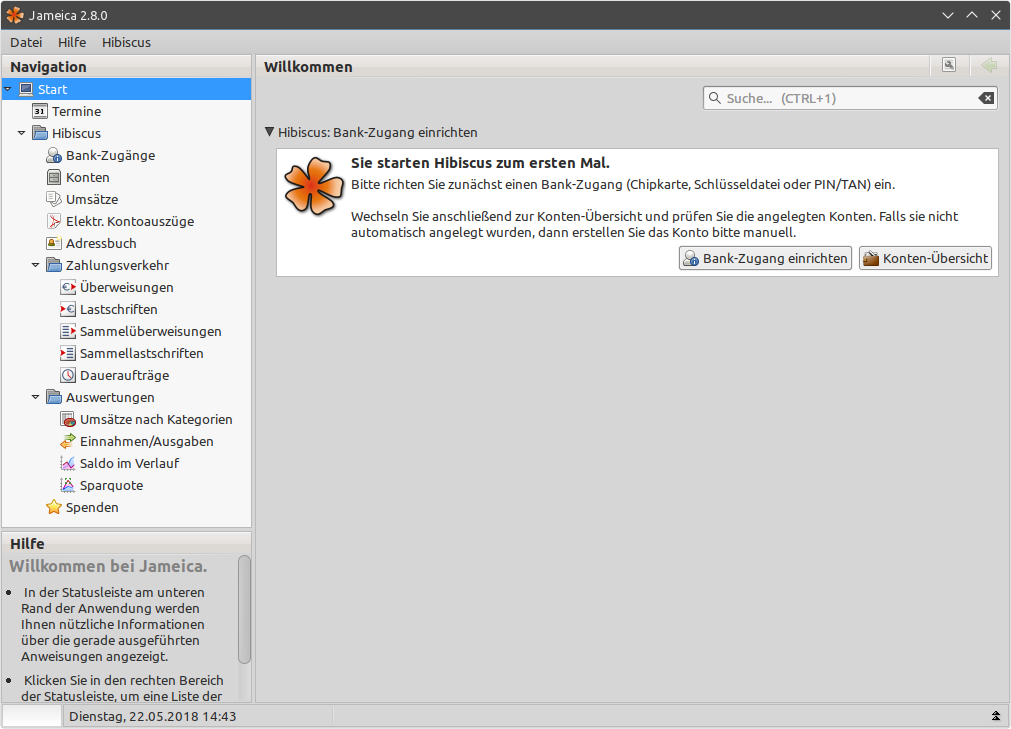Click the orange Hibiscus flower logo

click(x=314, y=186)
